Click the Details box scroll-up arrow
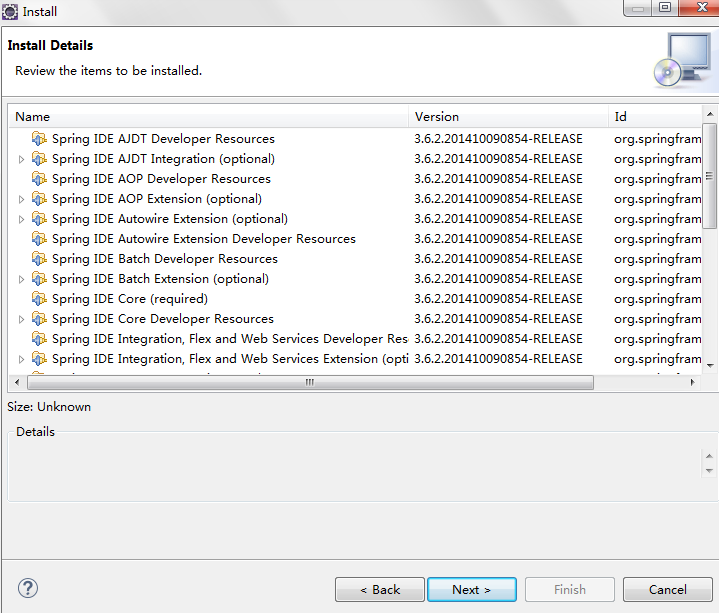The height and width of the screenshot is (613, 719). tap(709, 456)
